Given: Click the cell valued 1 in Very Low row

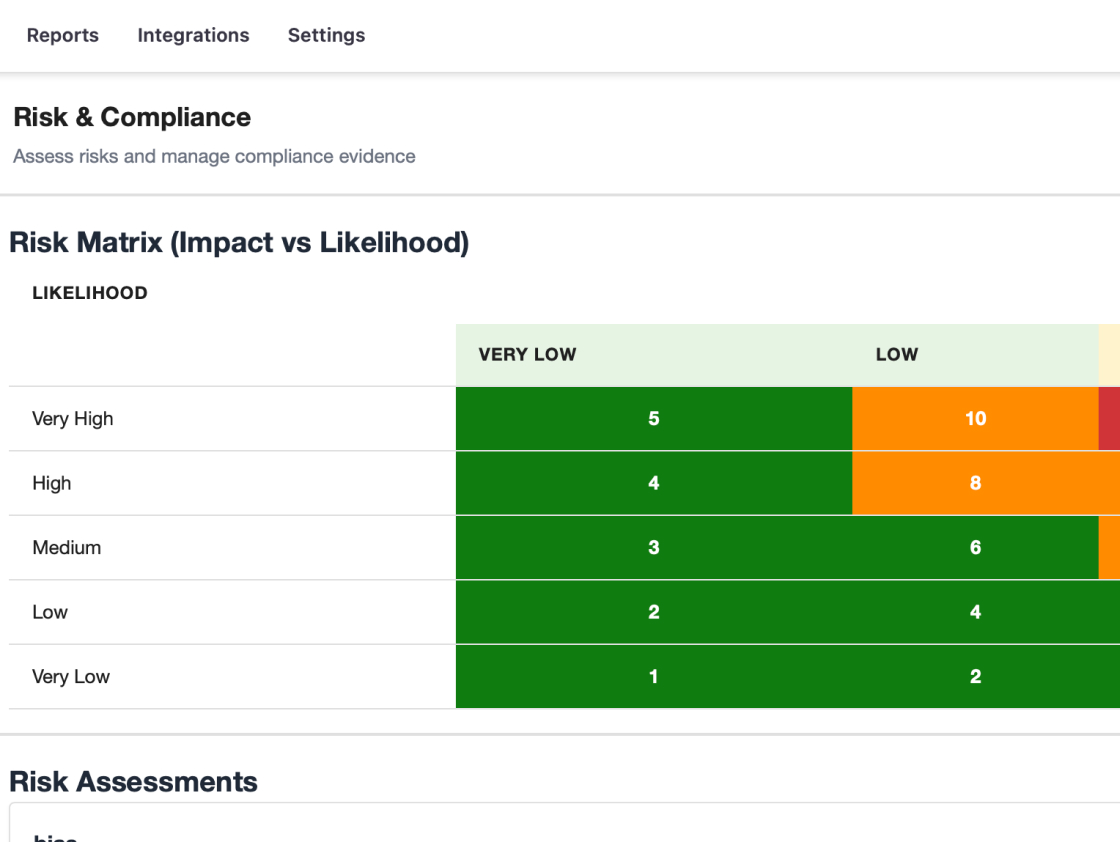Looking at the screenshot, I should tap(653, 676).
